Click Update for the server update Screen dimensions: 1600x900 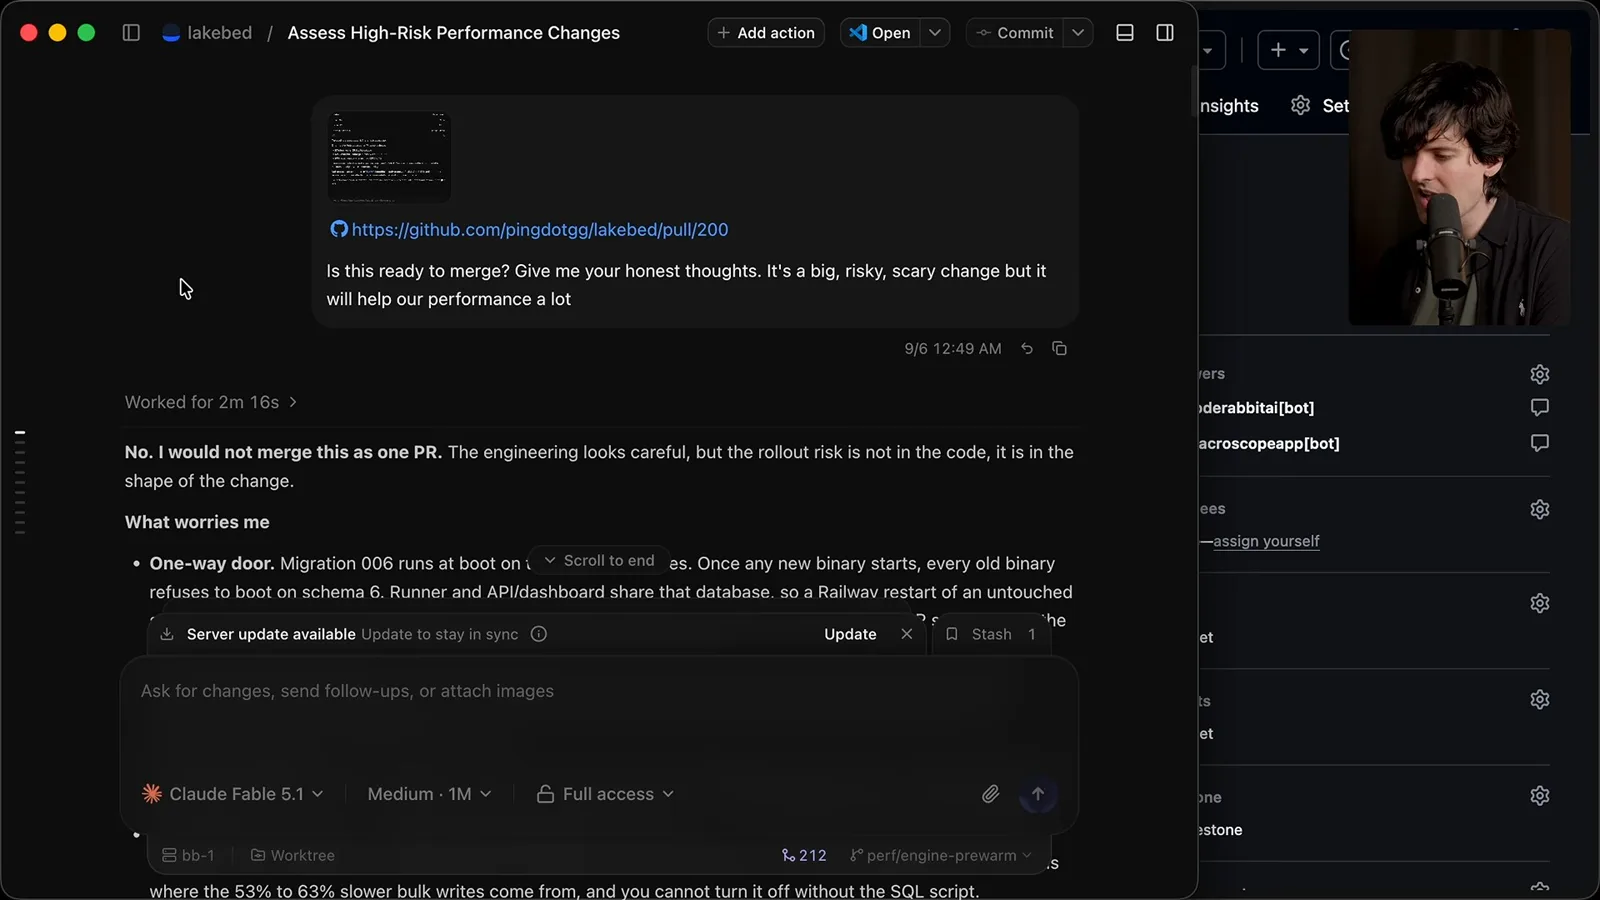click(x=850, y=634)
